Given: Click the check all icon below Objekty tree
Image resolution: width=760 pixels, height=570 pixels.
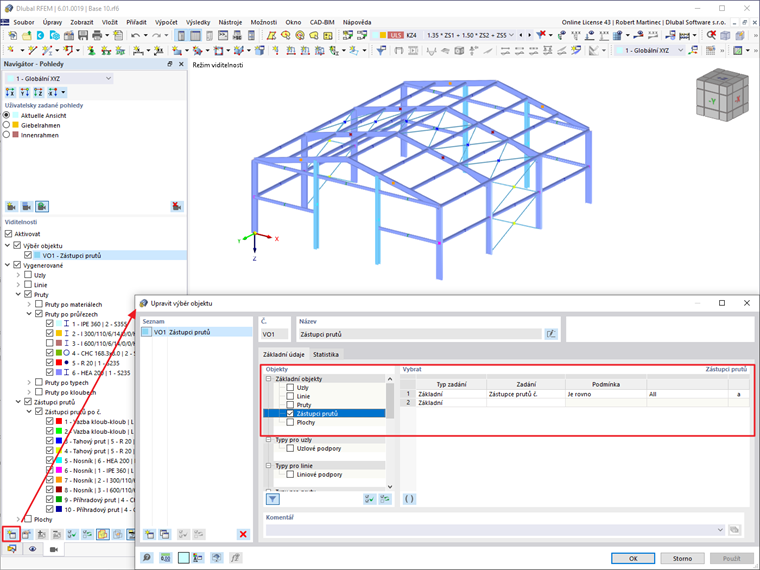Looking at the screenshot, I should (369, 499).
